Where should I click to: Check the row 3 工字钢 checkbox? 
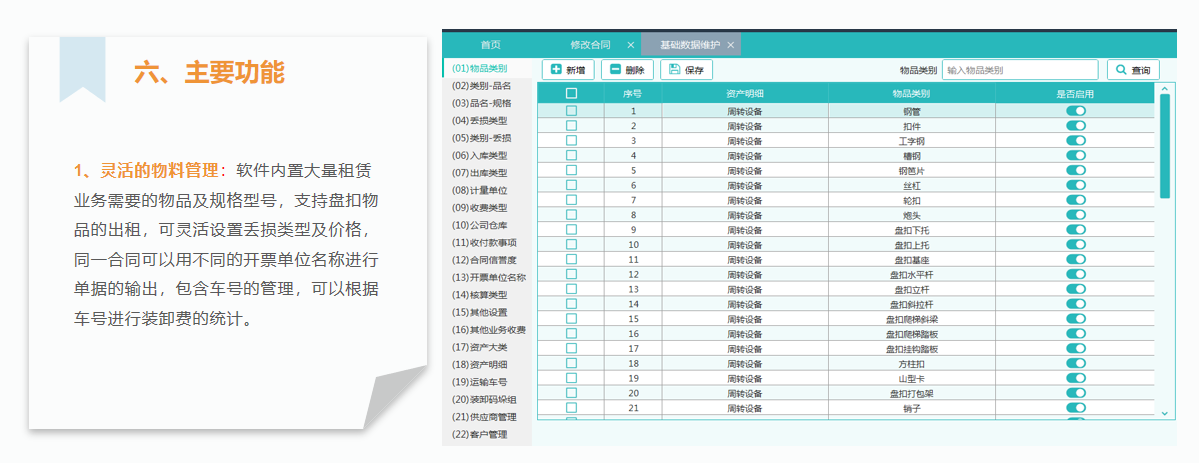(x=571, y=141)
